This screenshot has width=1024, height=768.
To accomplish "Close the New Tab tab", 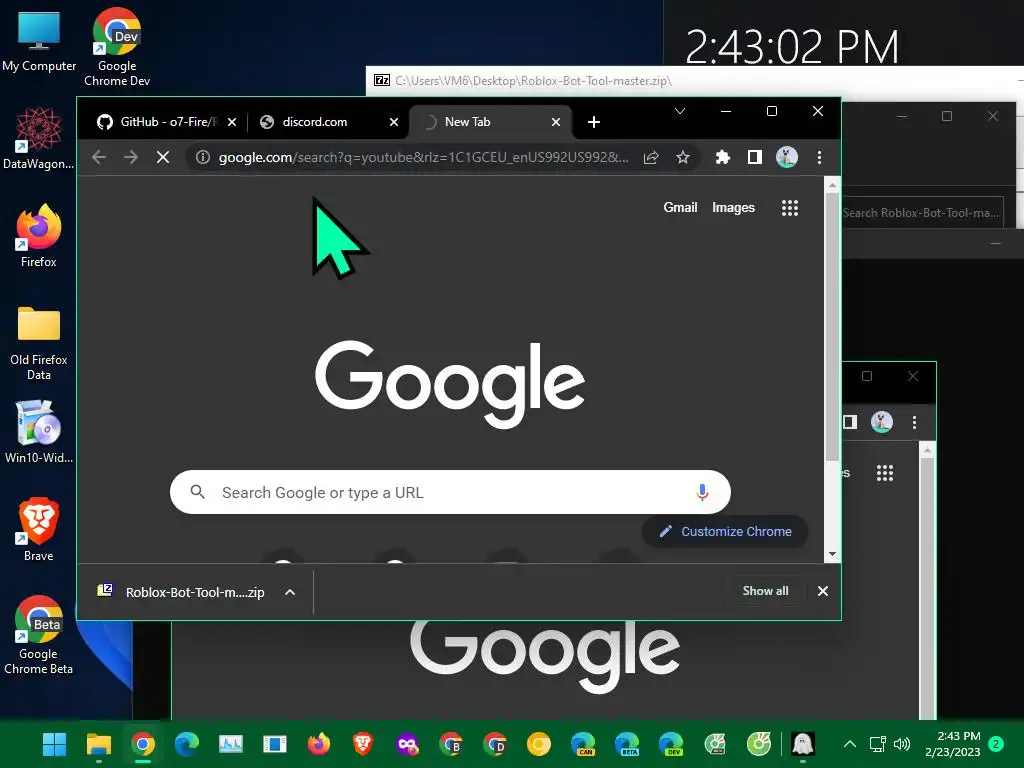I will (x=556, y=122).
